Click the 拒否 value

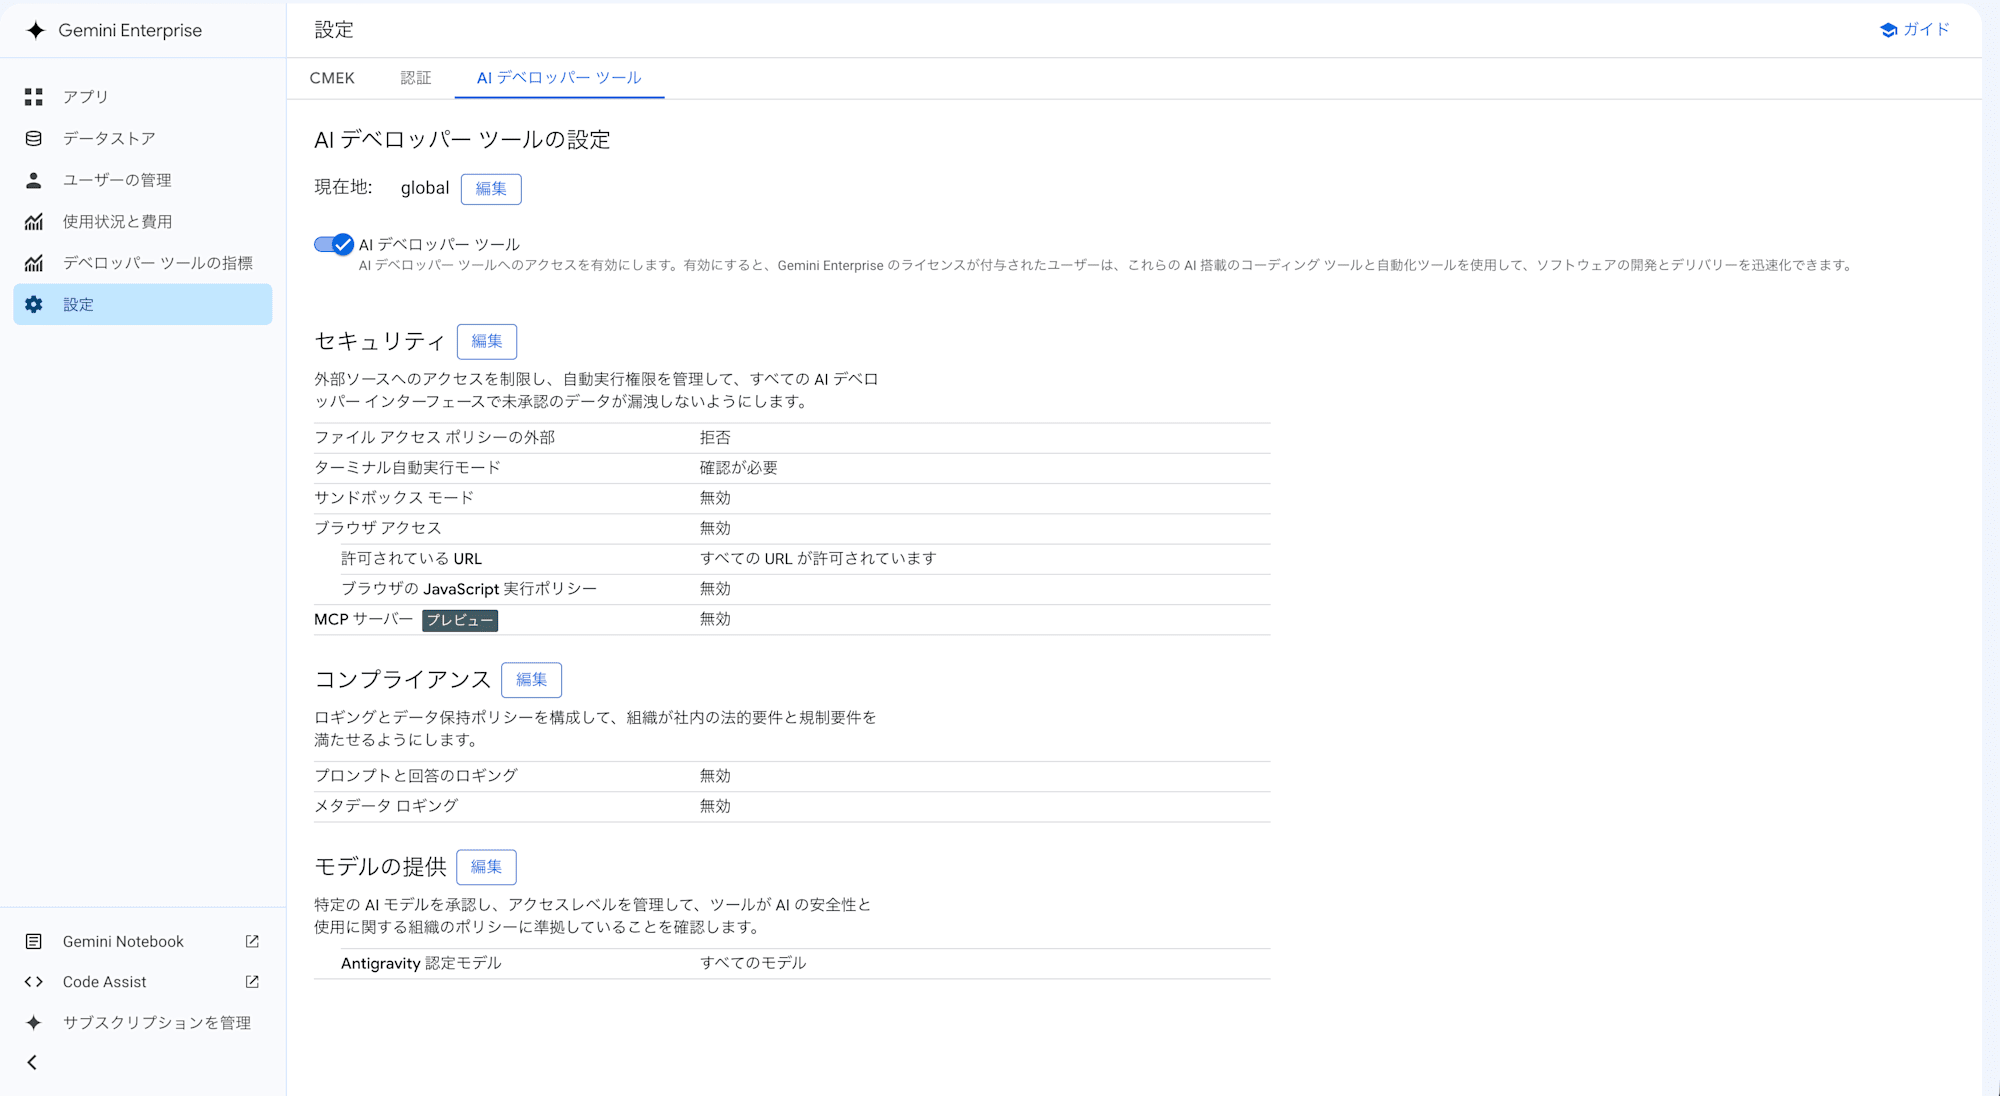[715, 438]
